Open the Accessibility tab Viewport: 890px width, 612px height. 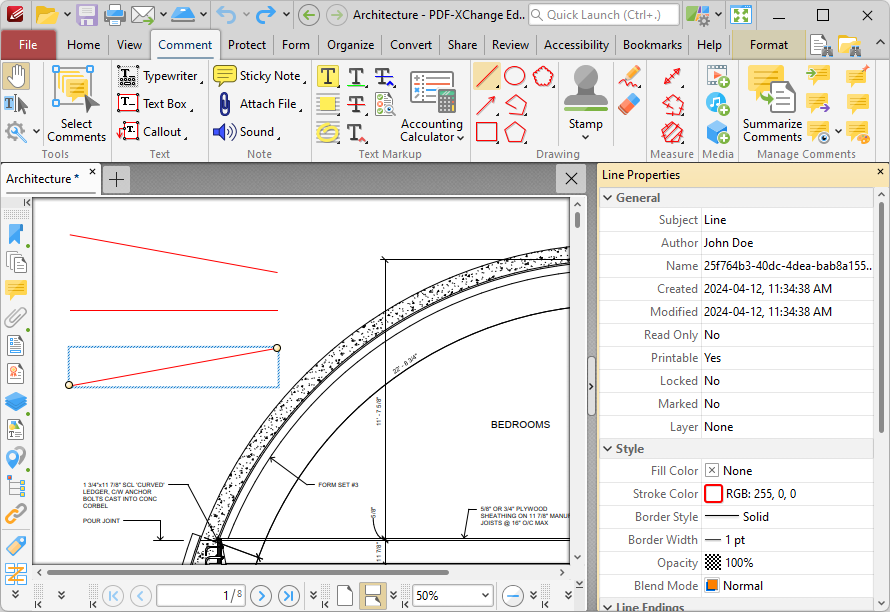[576, 45]
